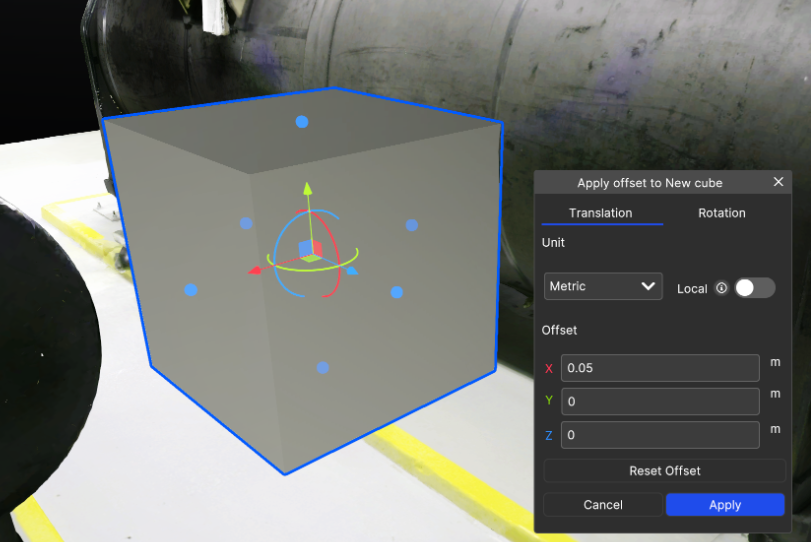Image resolution: width=811 pixels, height=542 pixels.
Task: Click the Local info icon
Action: (x=720, y=288)
